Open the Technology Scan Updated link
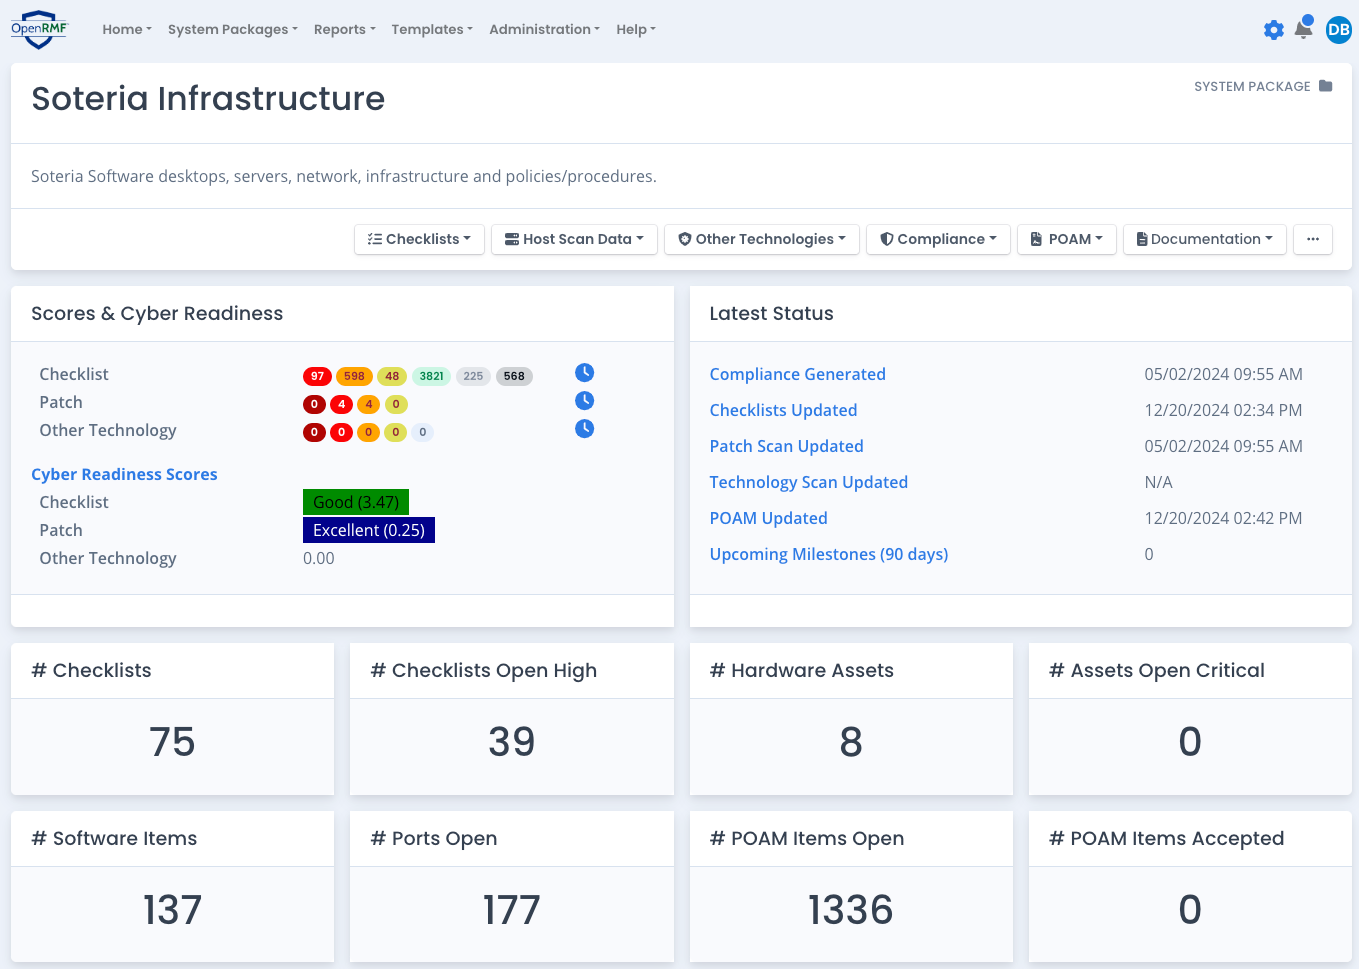The width and height of the screenshot is (1359, 969). [x=808, y=482]
